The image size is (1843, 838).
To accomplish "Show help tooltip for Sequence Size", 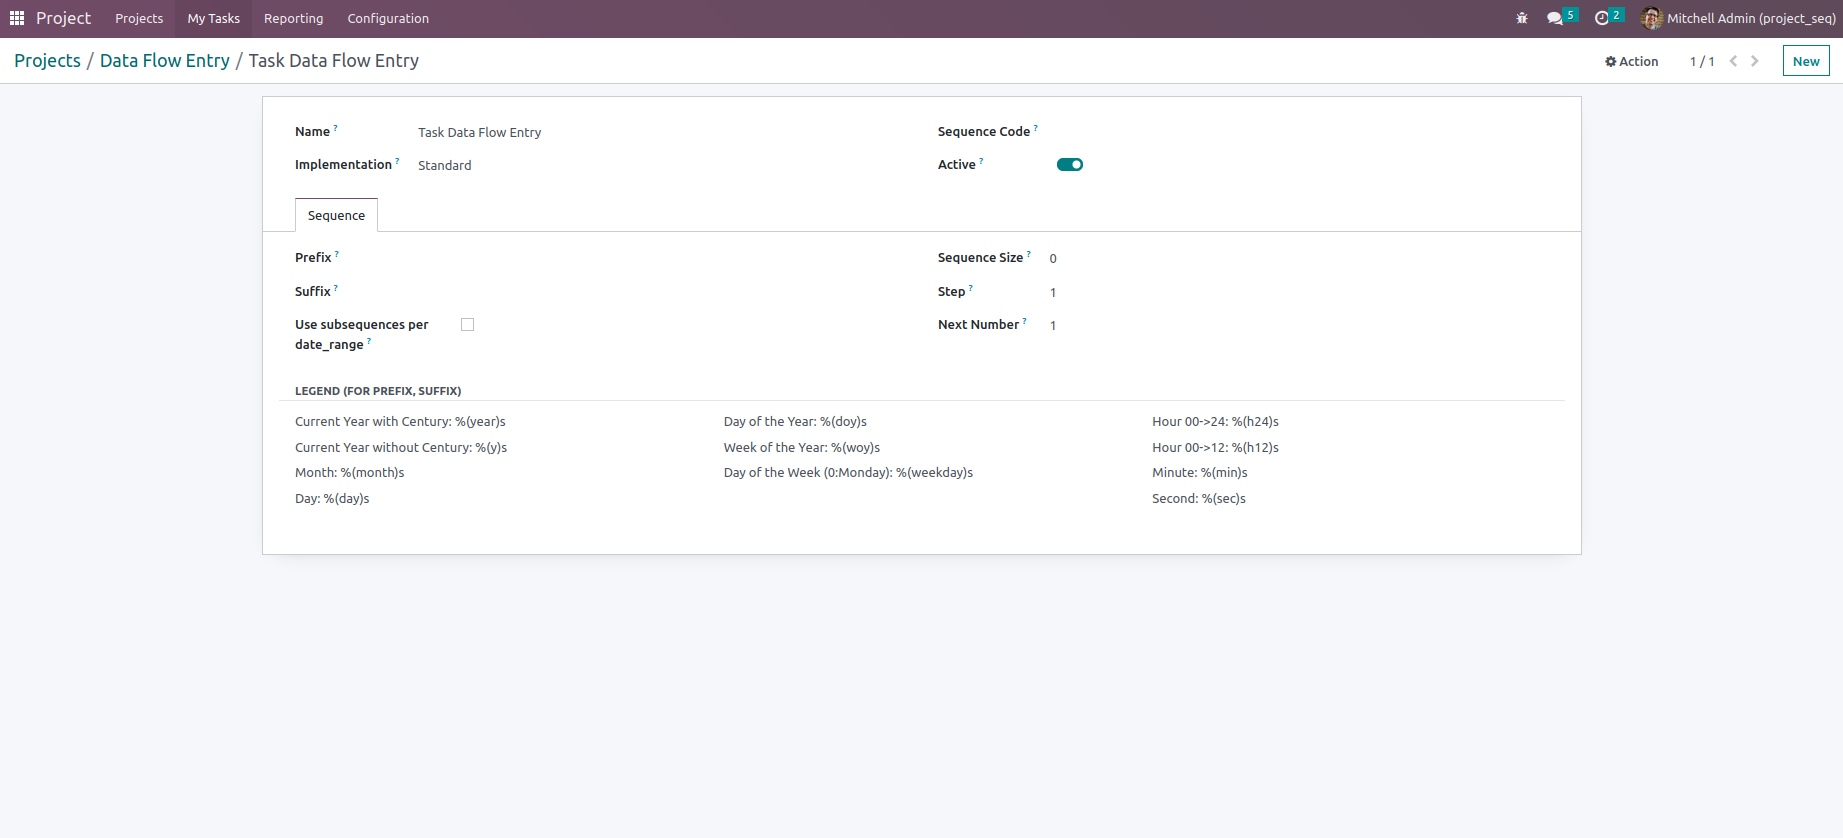I will click(x=1029, y=254).
